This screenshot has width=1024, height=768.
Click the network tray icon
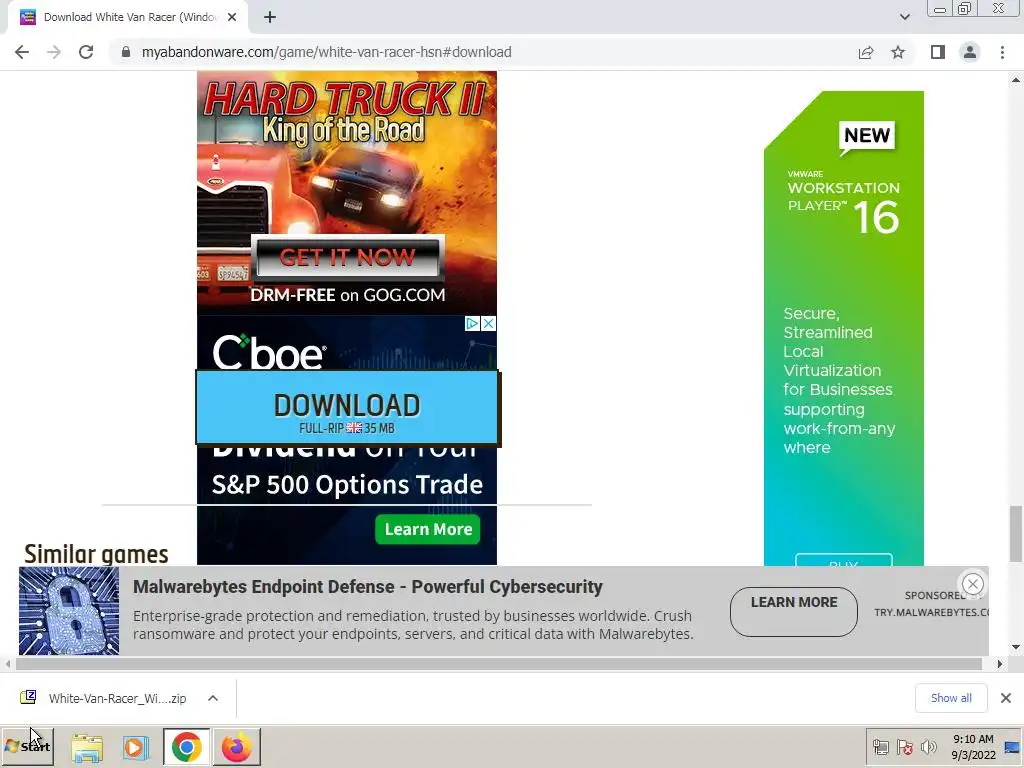click(x=881, y=747)
